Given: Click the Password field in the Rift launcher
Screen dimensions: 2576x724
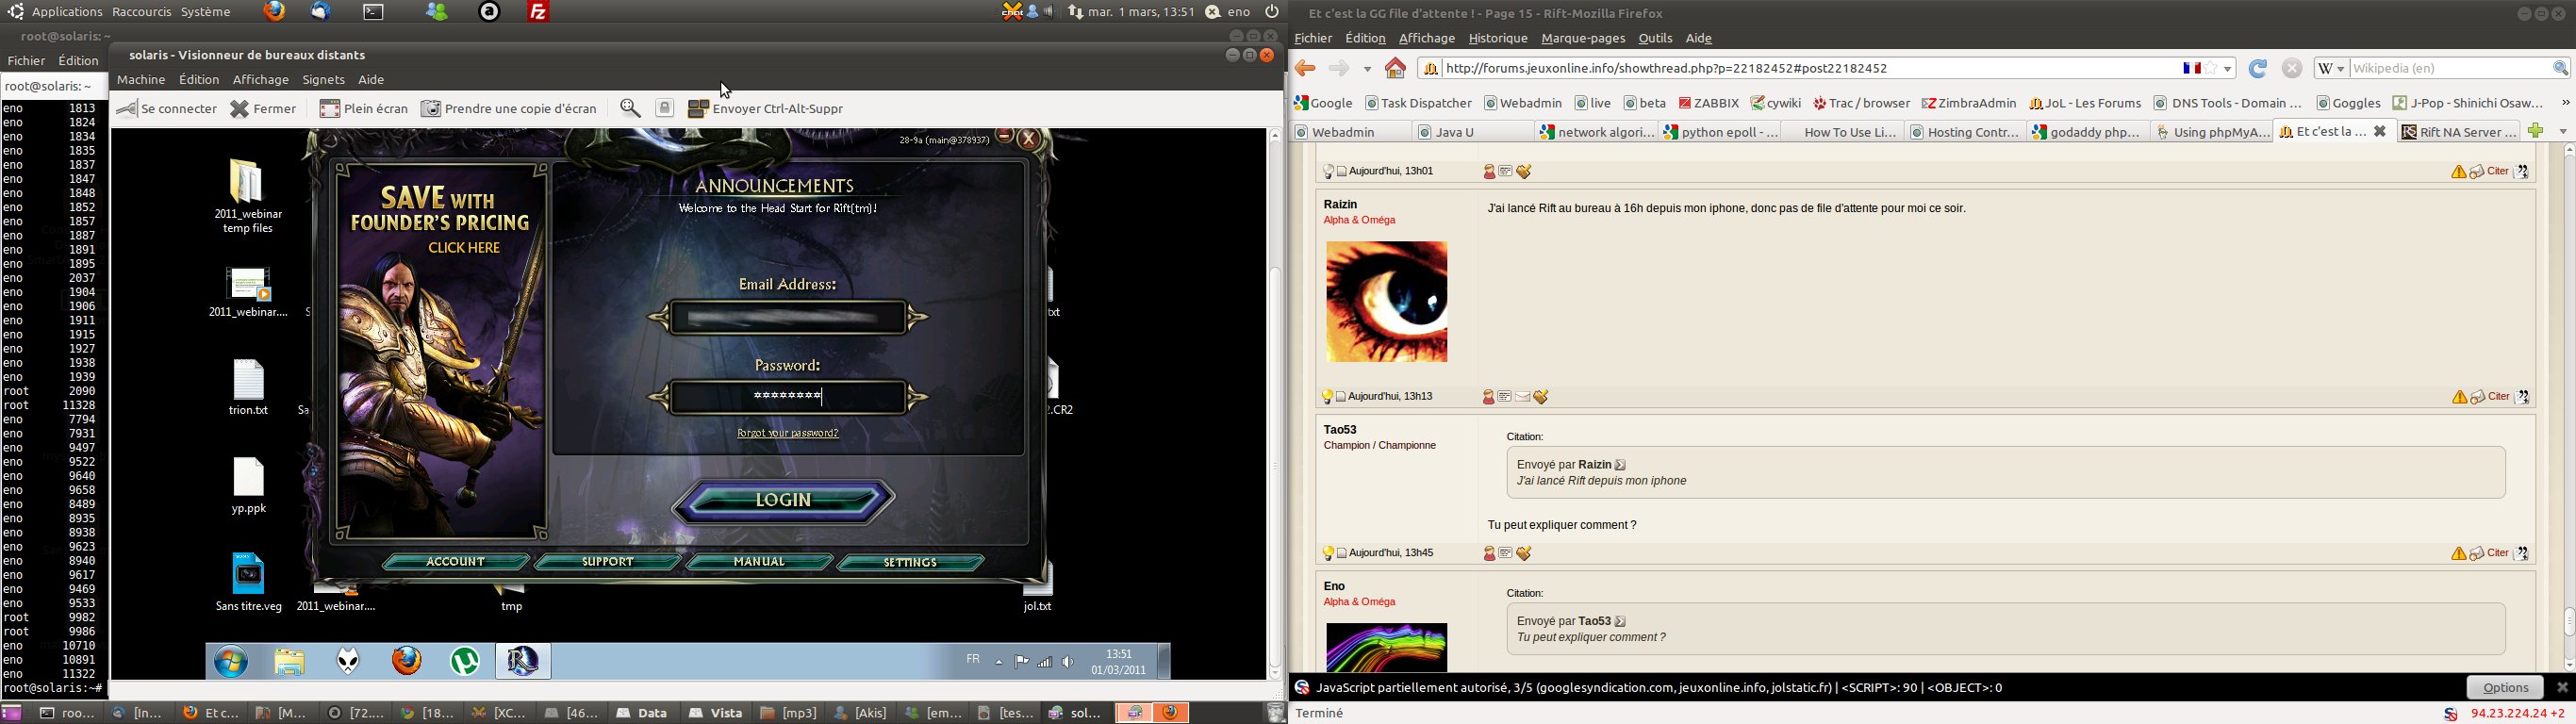Looking at the screenshot, I should pos(788,397).
